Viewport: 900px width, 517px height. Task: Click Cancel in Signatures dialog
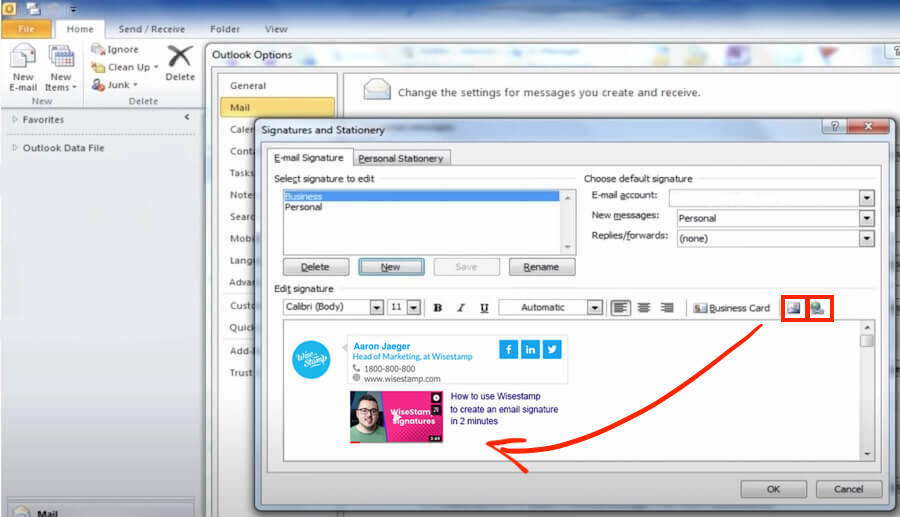pyautogui.click(x=848, y=489)
